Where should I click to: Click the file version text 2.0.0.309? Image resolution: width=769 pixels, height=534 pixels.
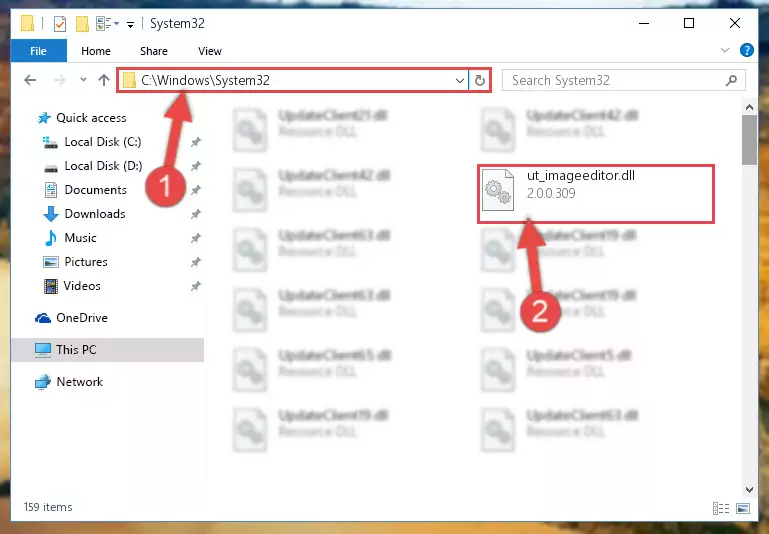pos(551,193)
